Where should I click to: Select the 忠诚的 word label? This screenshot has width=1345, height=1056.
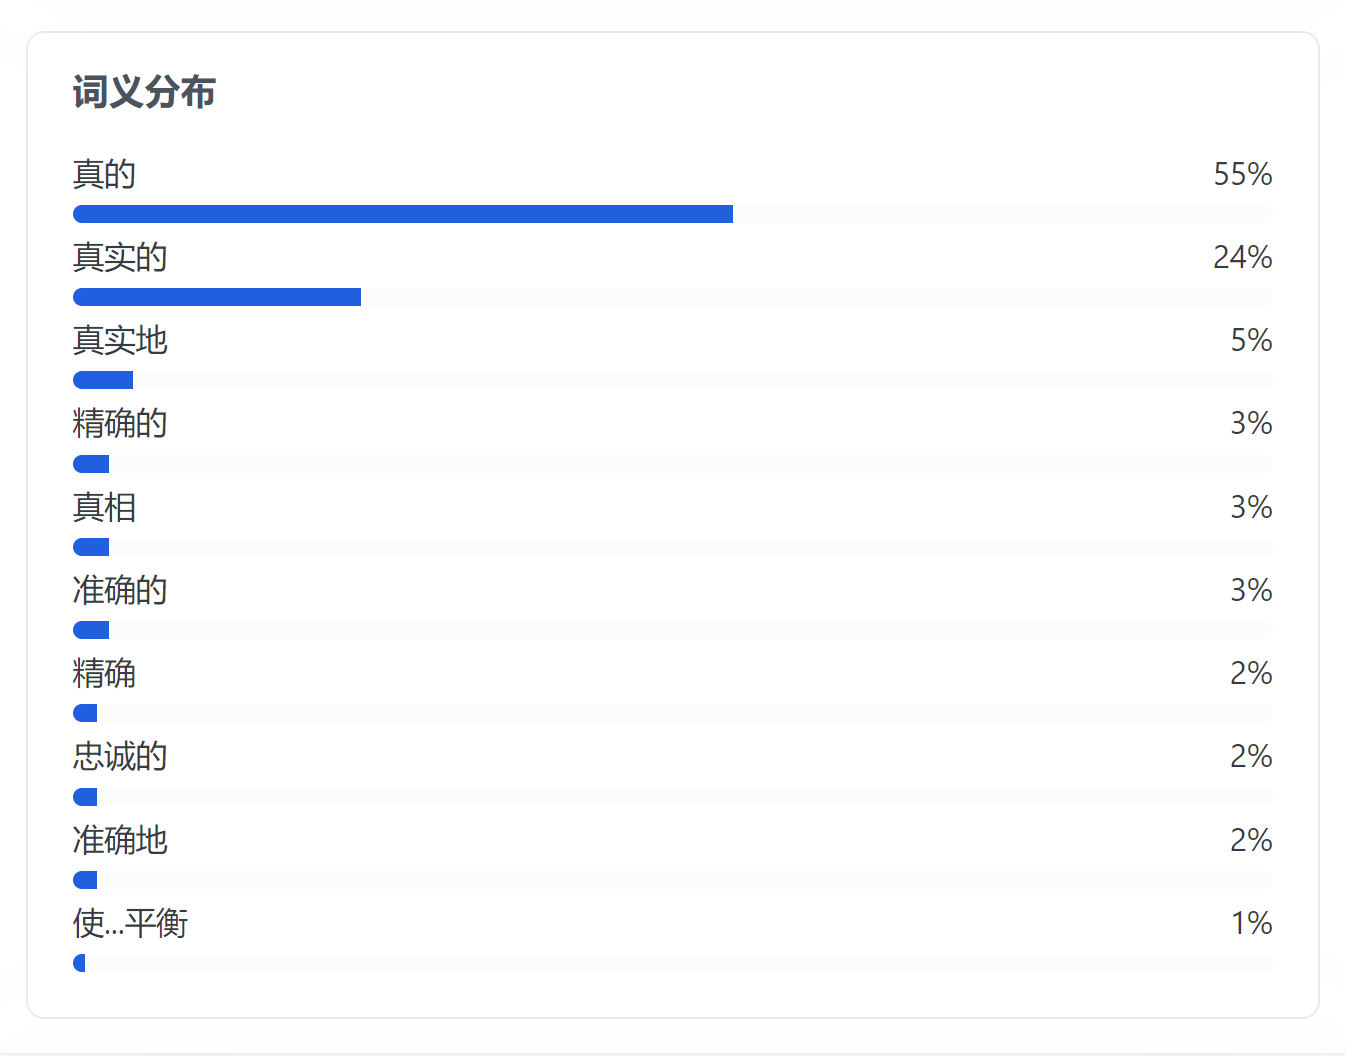[x=120, y=756]
